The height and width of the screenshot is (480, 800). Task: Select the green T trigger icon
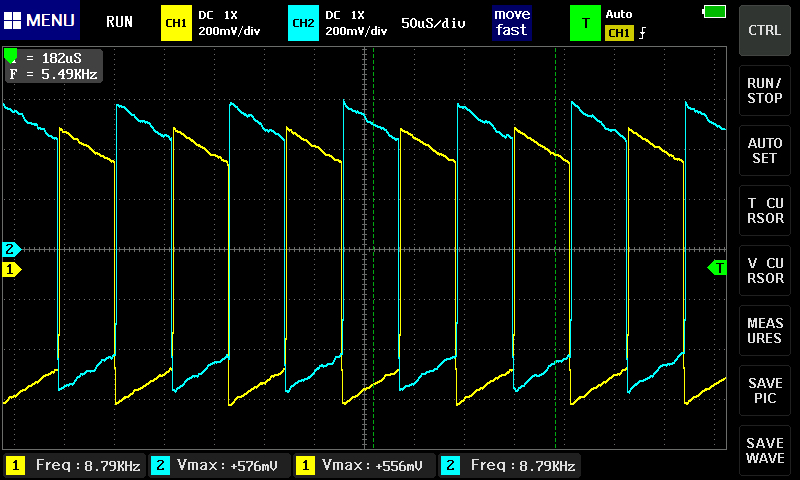585,22
